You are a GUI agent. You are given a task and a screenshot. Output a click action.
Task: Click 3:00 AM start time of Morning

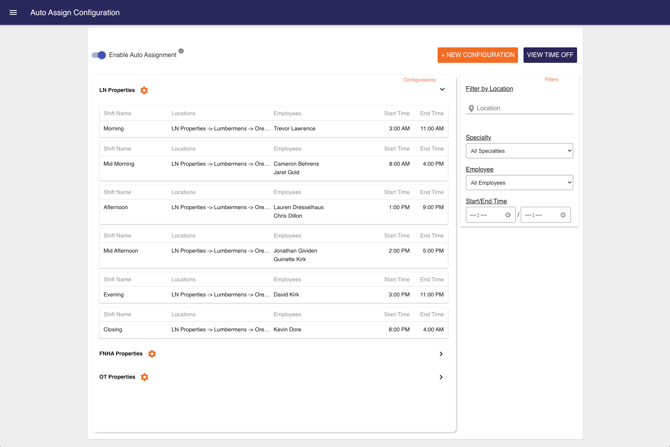click(399, 129)
